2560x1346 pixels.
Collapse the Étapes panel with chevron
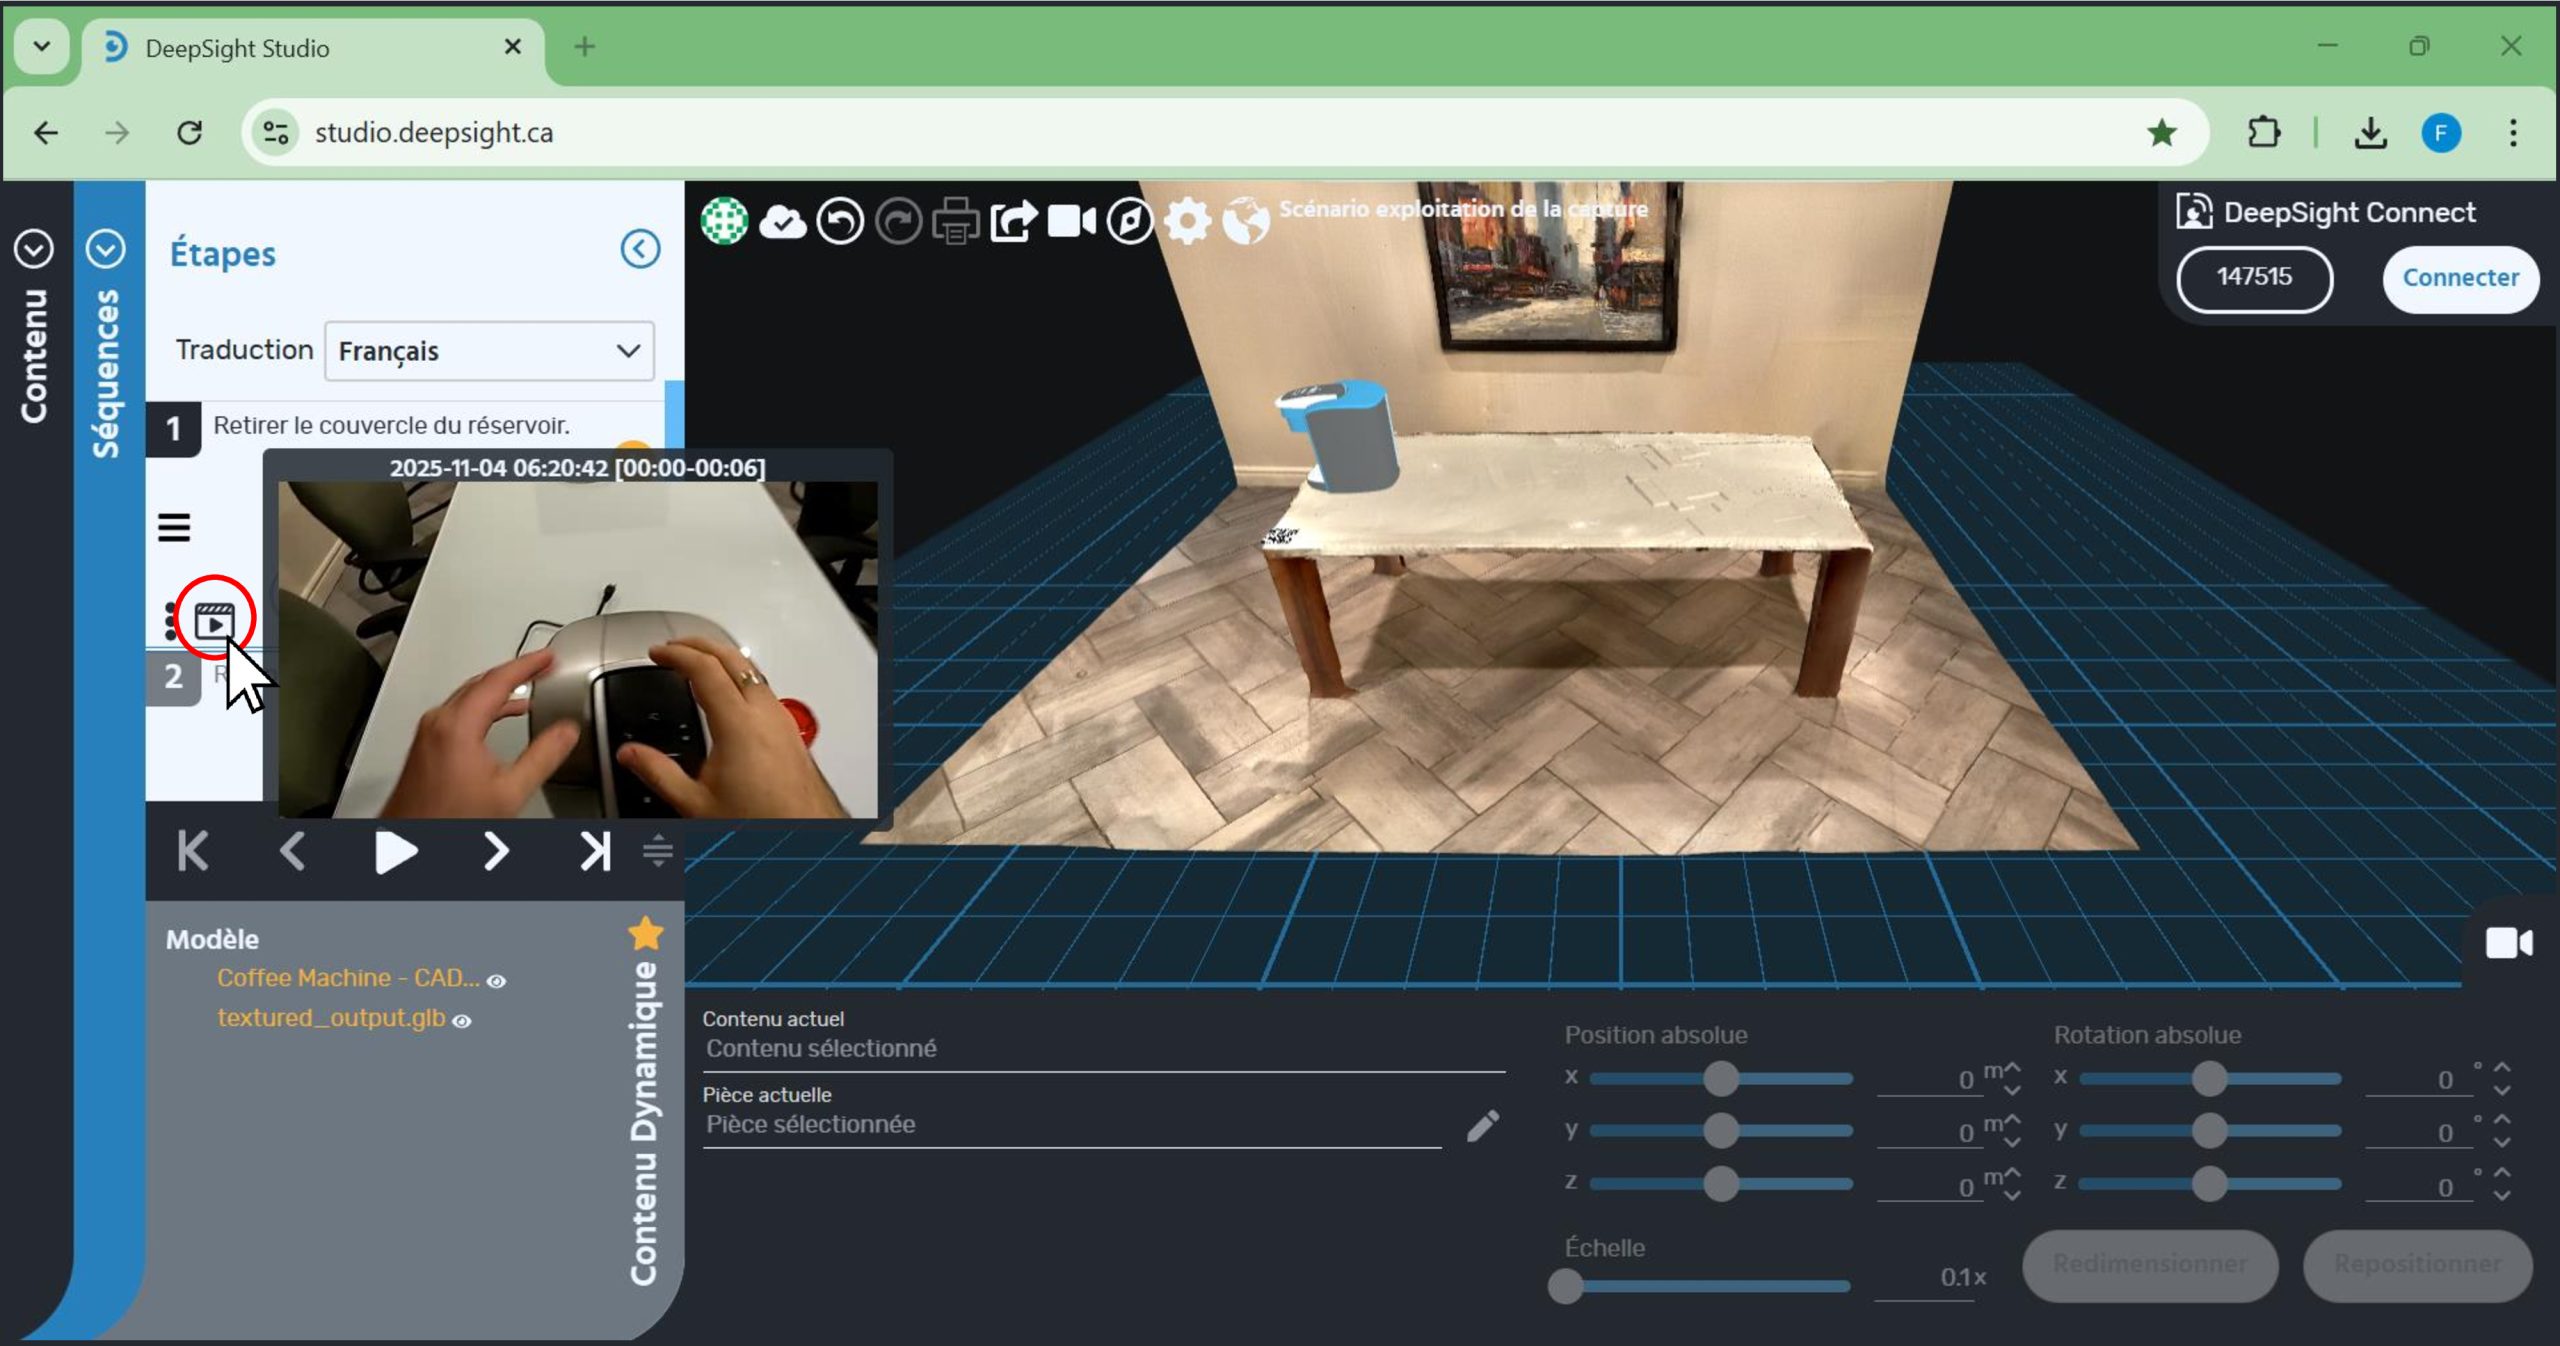pos(640,249)
